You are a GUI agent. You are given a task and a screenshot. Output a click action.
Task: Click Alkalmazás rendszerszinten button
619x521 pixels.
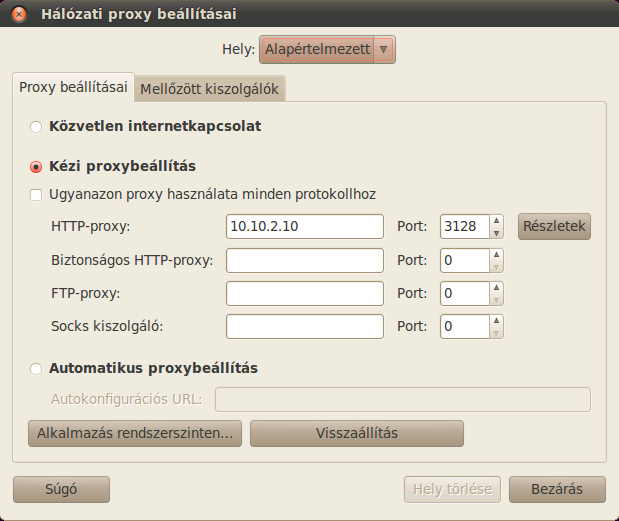[x=135, y=433]
